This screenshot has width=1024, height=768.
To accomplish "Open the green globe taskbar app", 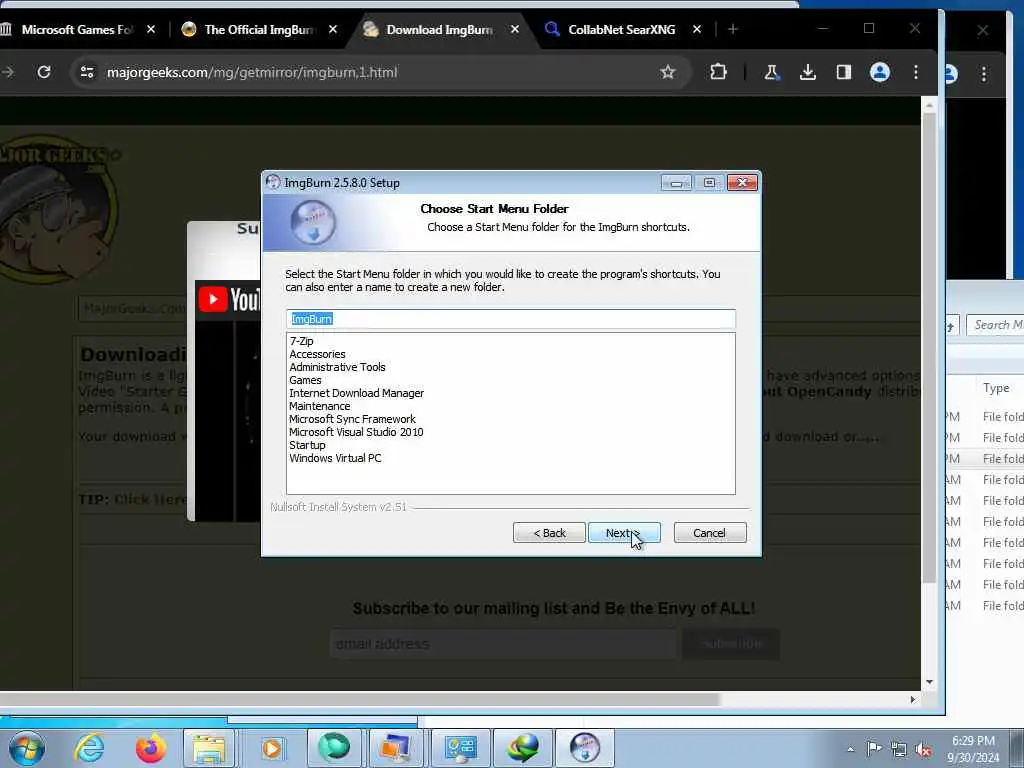I will coord(334,748).
